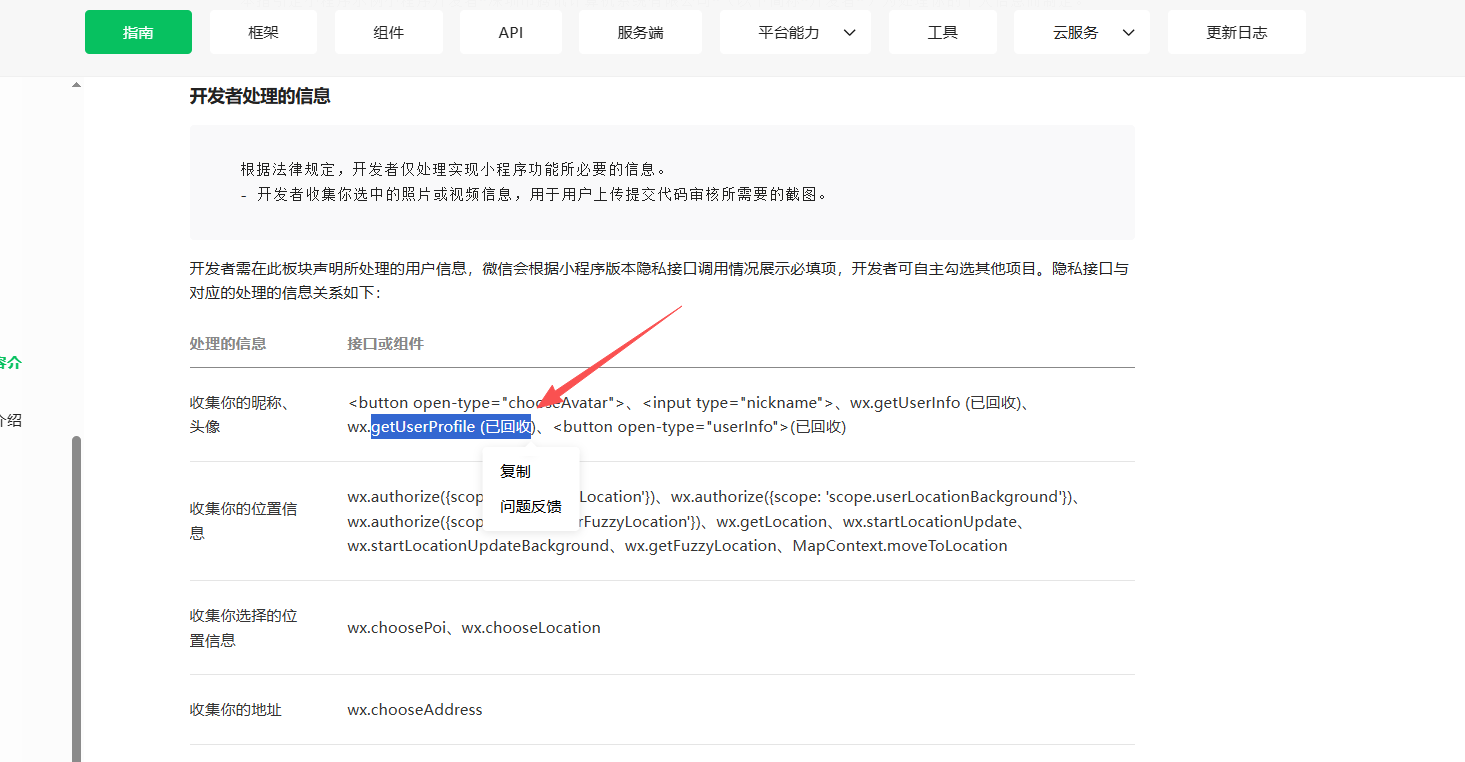Viewport: 1465px width, 762px height.
Task: Open the 服务端 documentation tab
Action: [640, 32]
